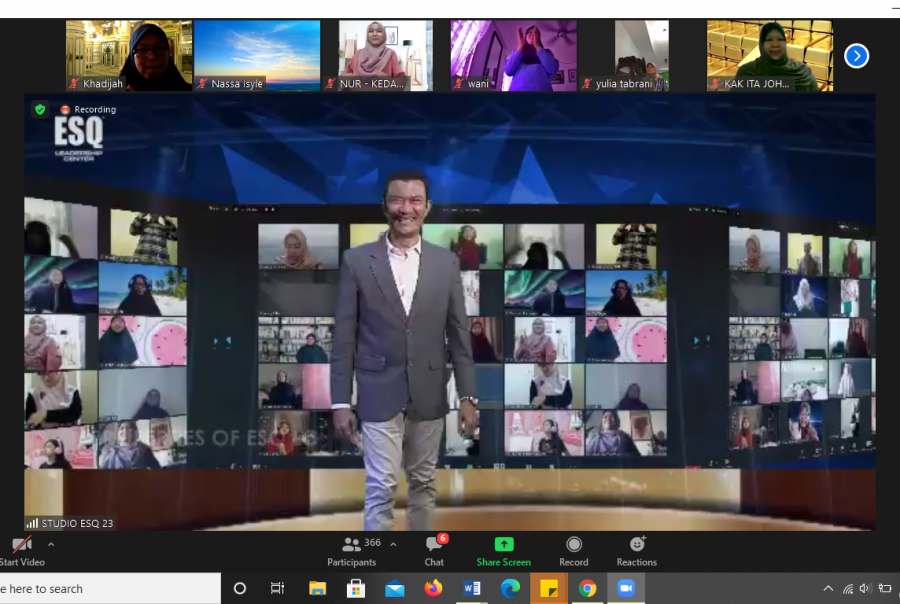
Task: Switch to Zoom app in taskbar
Action: coord(626,588)
